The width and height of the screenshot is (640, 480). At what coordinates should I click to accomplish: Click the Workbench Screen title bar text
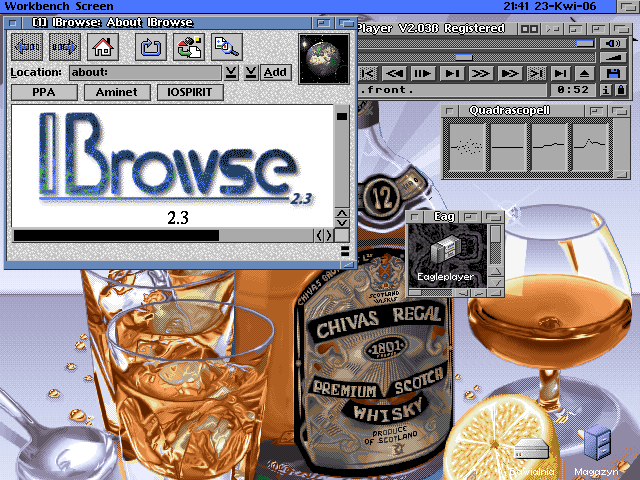tap(59, 6)
